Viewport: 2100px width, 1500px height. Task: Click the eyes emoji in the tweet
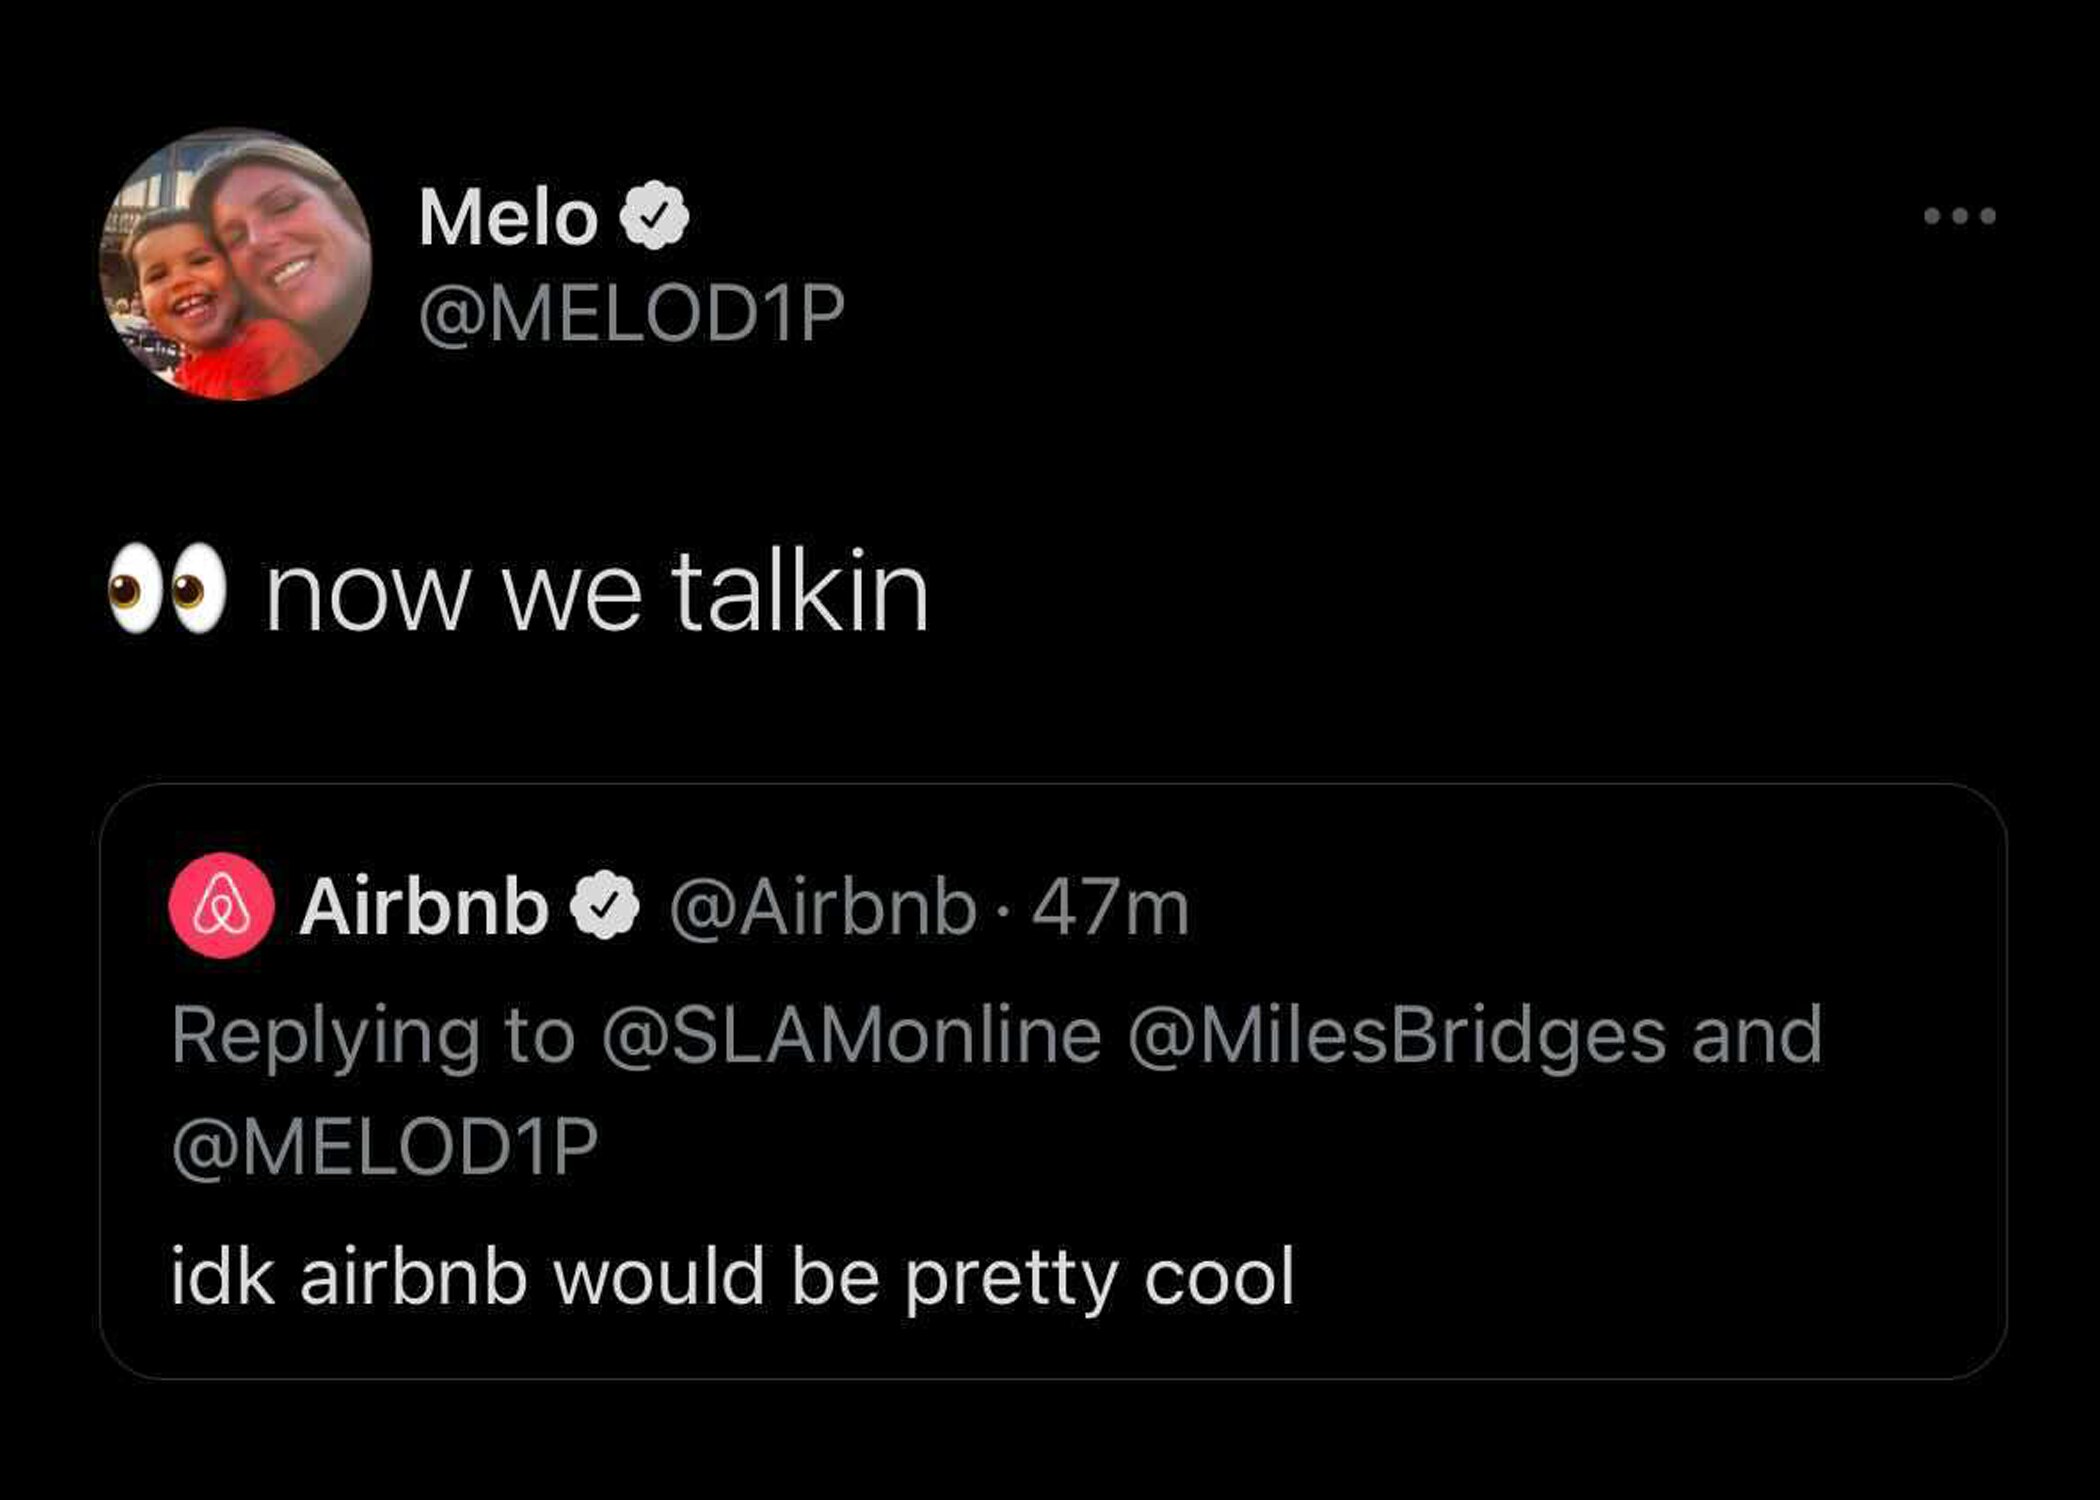[167, 590]
